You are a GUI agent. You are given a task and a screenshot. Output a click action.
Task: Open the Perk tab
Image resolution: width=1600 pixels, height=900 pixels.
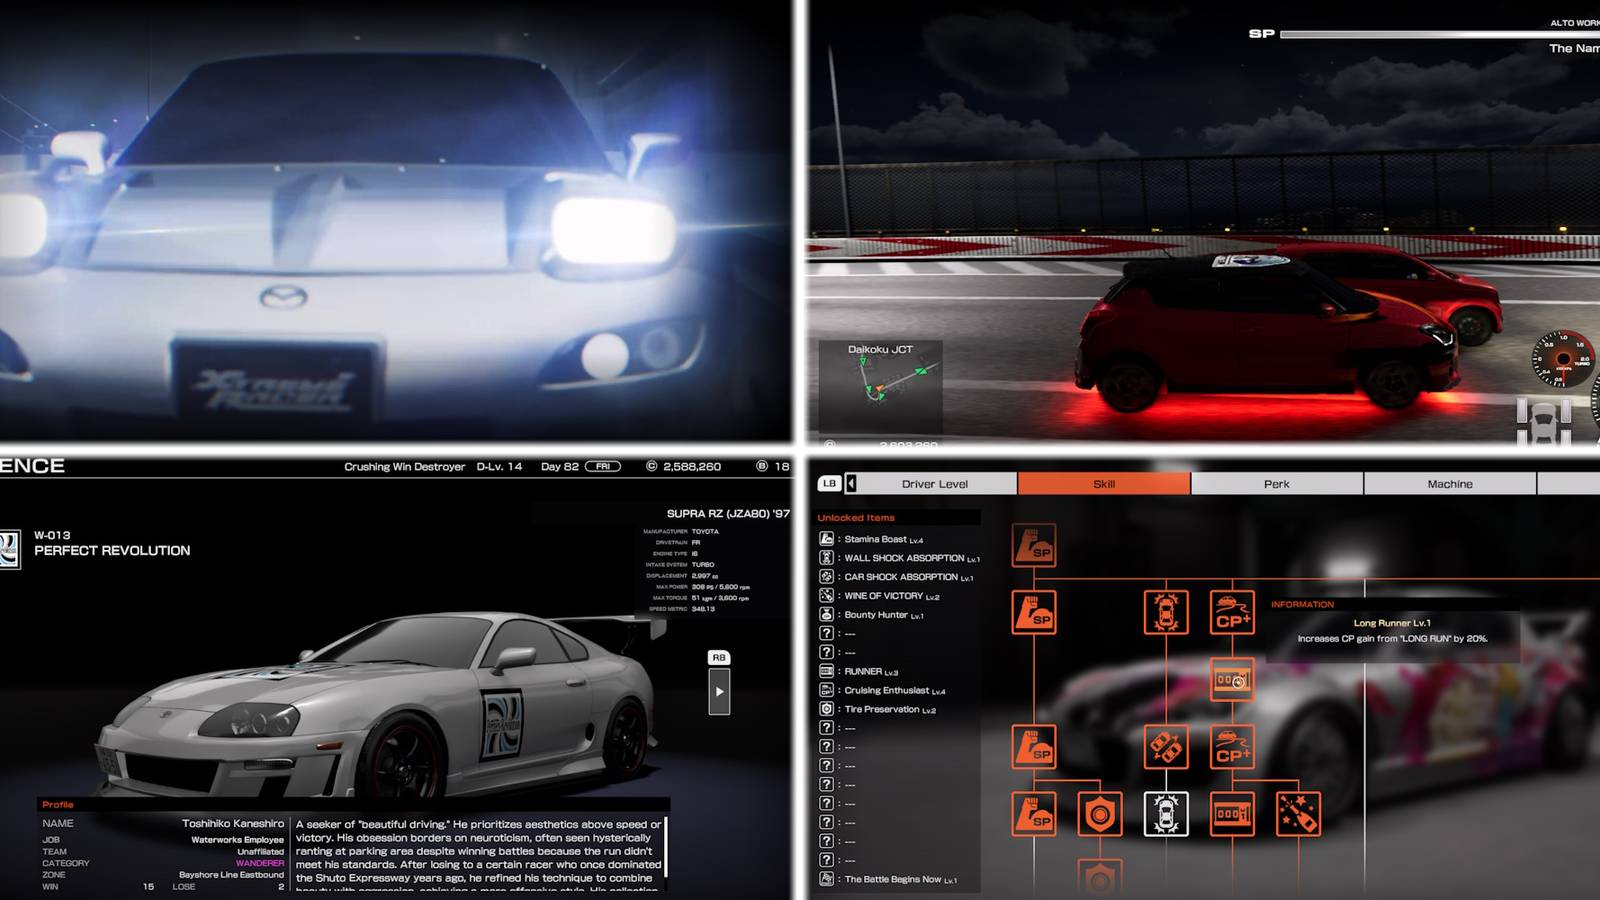coord(1277,484)
